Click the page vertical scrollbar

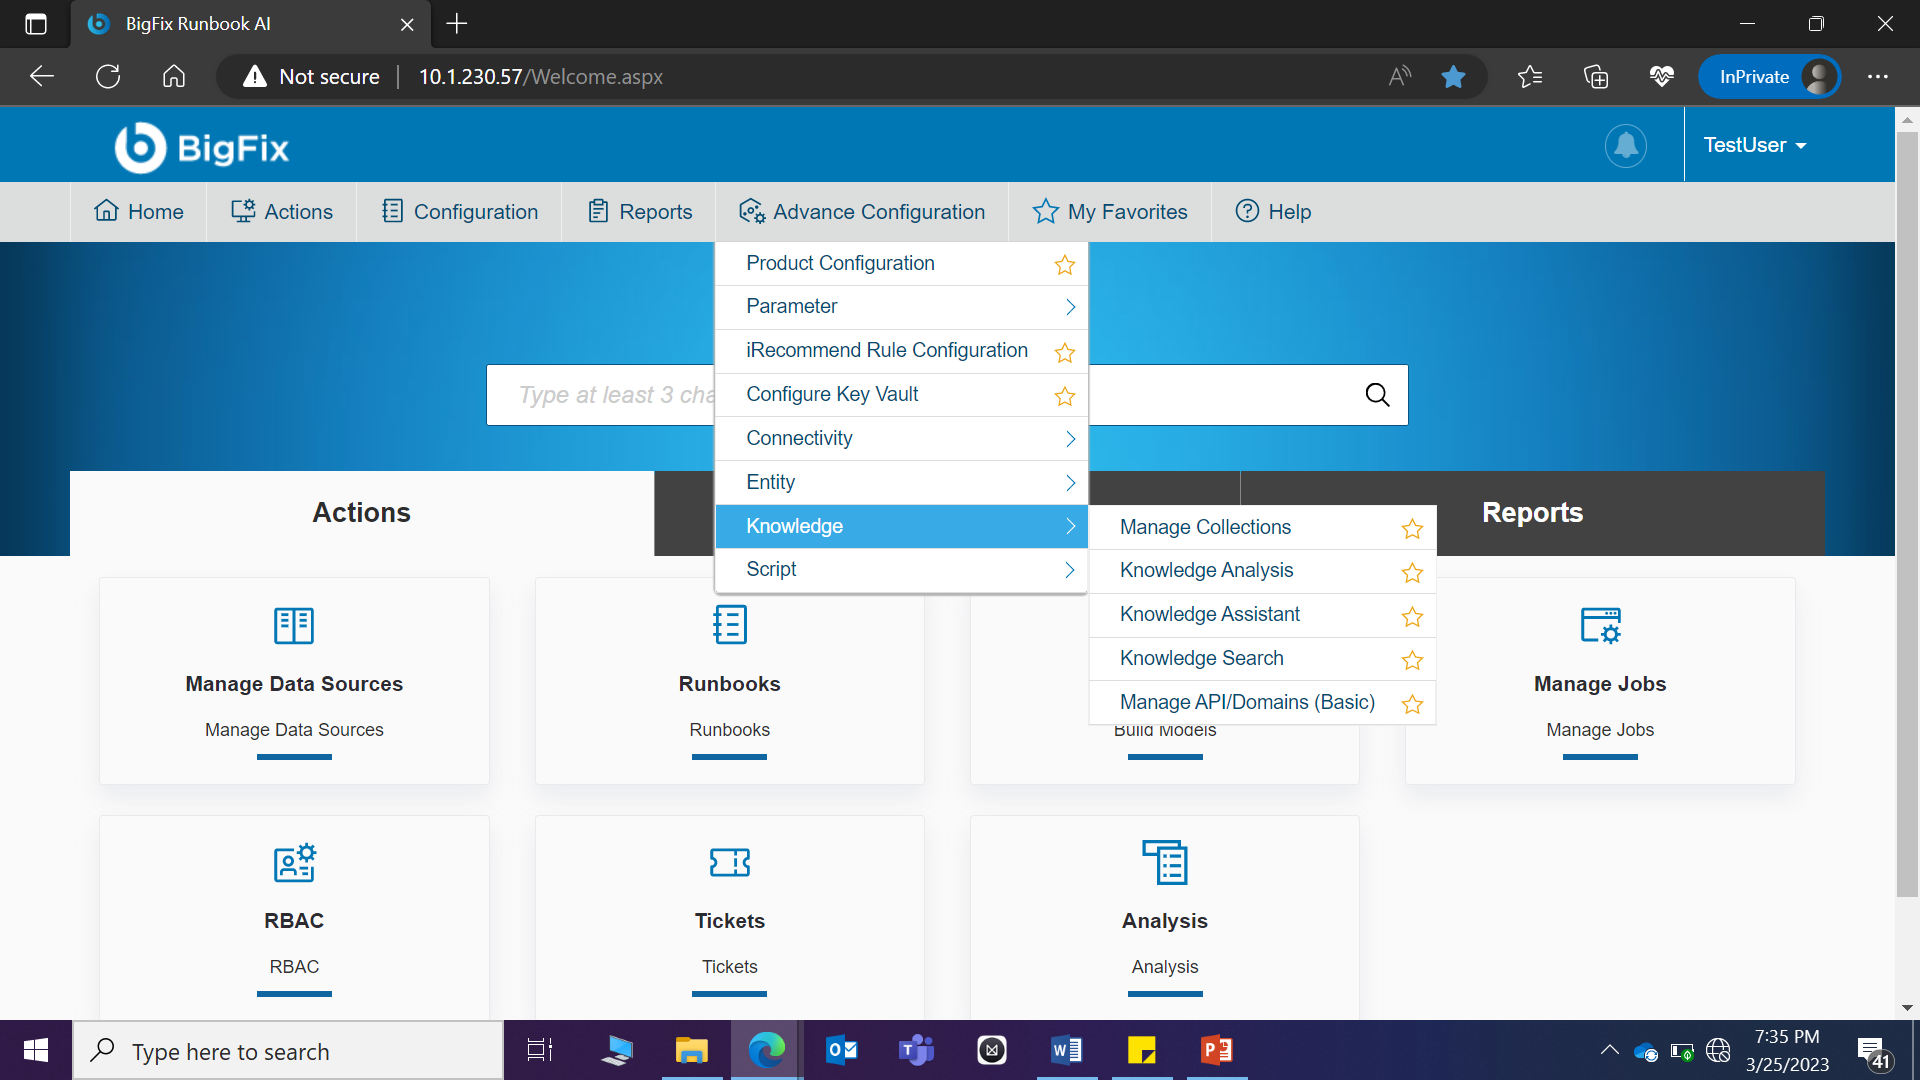tap(1907, 500)
